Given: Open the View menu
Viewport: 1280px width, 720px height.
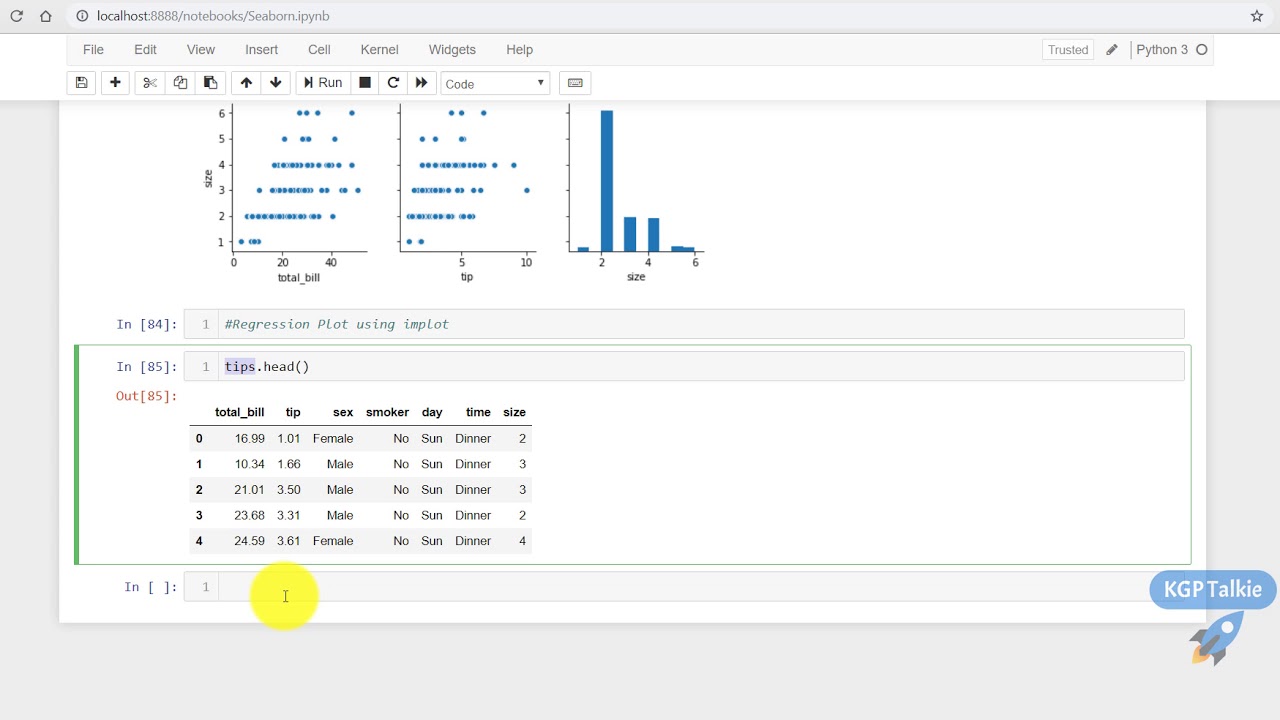Looking at the screenshot, I should click(201, 49).
